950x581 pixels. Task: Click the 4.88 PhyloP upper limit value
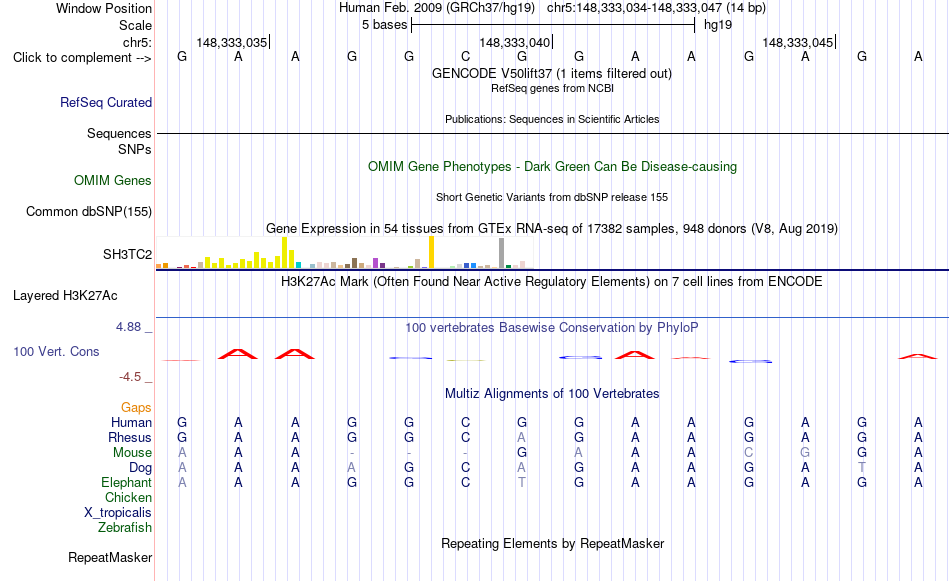128,327
